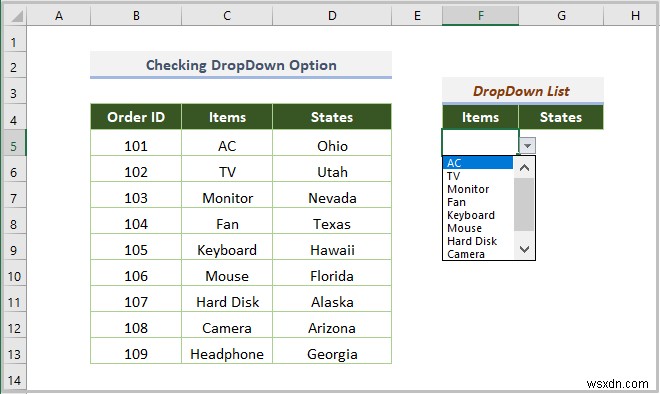Choose AC from the dropdown list
Screen dimensions: 660x394
[x=478, y=163]
